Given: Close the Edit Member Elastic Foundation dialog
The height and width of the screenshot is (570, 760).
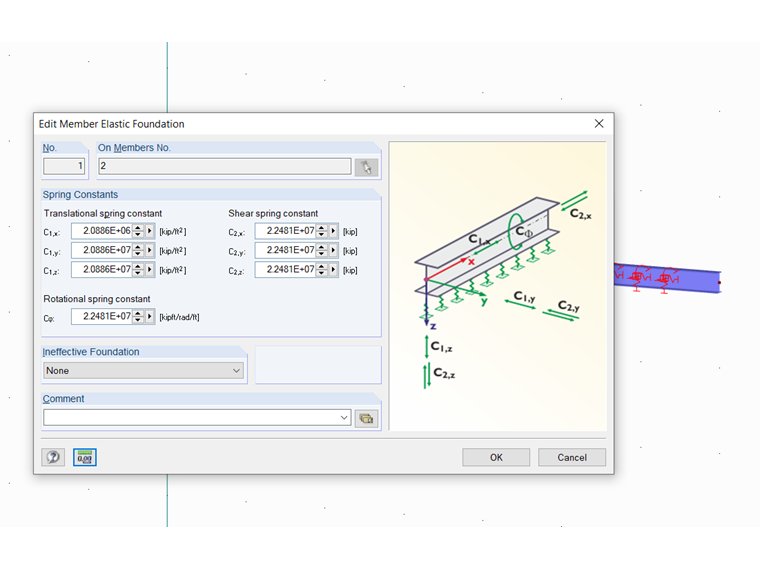Looking at the screenshot, I should [x=599, y=124].
